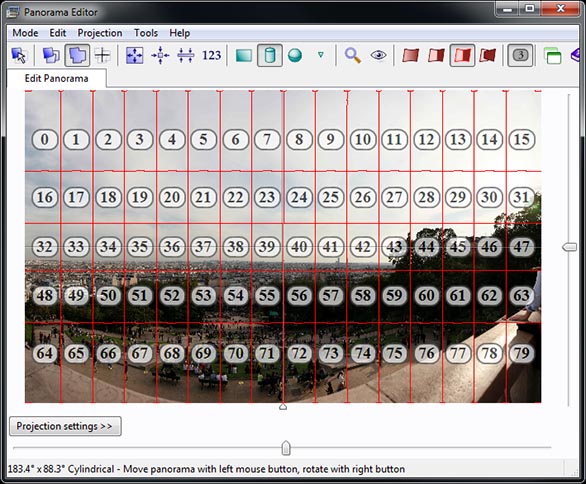The width and height of the screenshot is (586, 484).
Task: Select the crosshair center point tool
Action: point(102,55)
